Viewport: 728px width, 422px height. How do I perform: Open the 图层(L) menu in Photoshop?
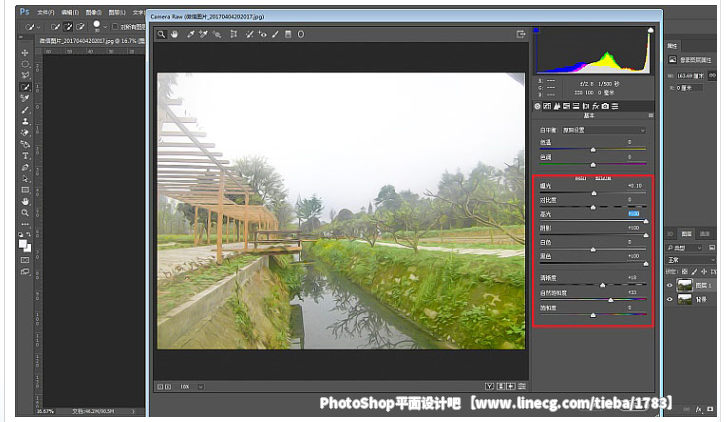pos(117,13)
